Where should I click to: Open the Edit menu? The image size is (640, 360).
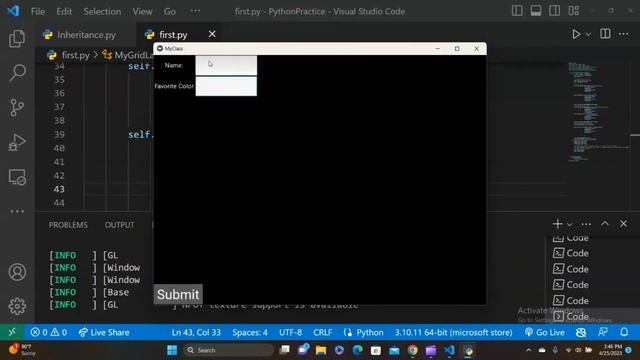point(64,11)
